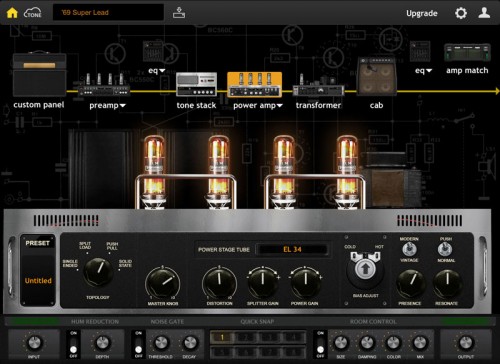Image resolution: width=500 pixels, height=364 pixels.
Task: Go to the Home screen icon
Action: (x=12, y=13)
